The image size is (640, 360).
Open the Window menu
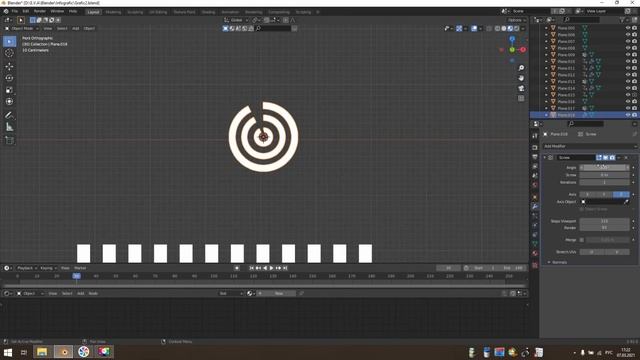pos(57,11)
